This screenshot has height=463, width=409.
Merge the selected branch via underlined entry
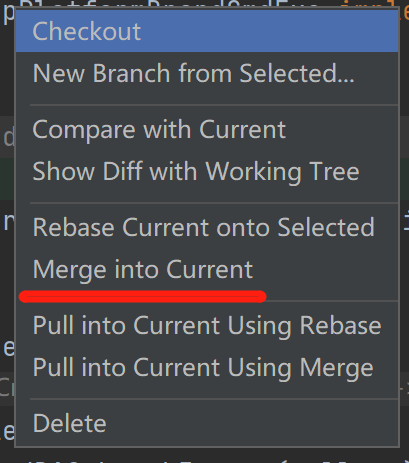tap(207, 269)
